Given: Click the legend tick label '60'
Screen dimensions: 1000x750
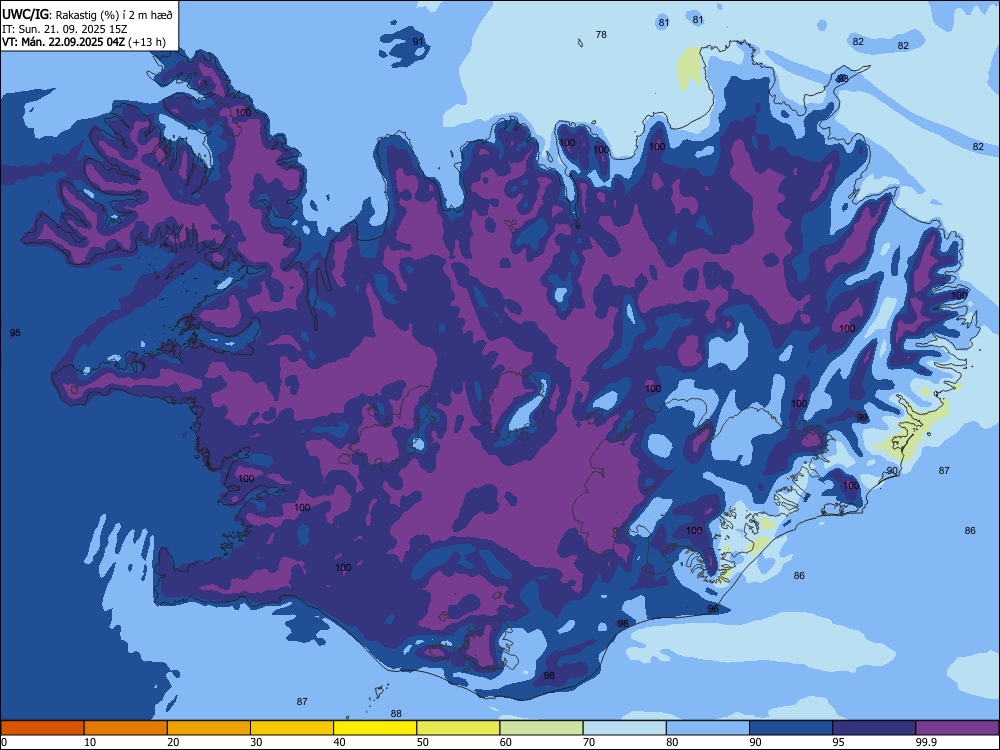Looking at the screenshot, I should pos(506,742).
